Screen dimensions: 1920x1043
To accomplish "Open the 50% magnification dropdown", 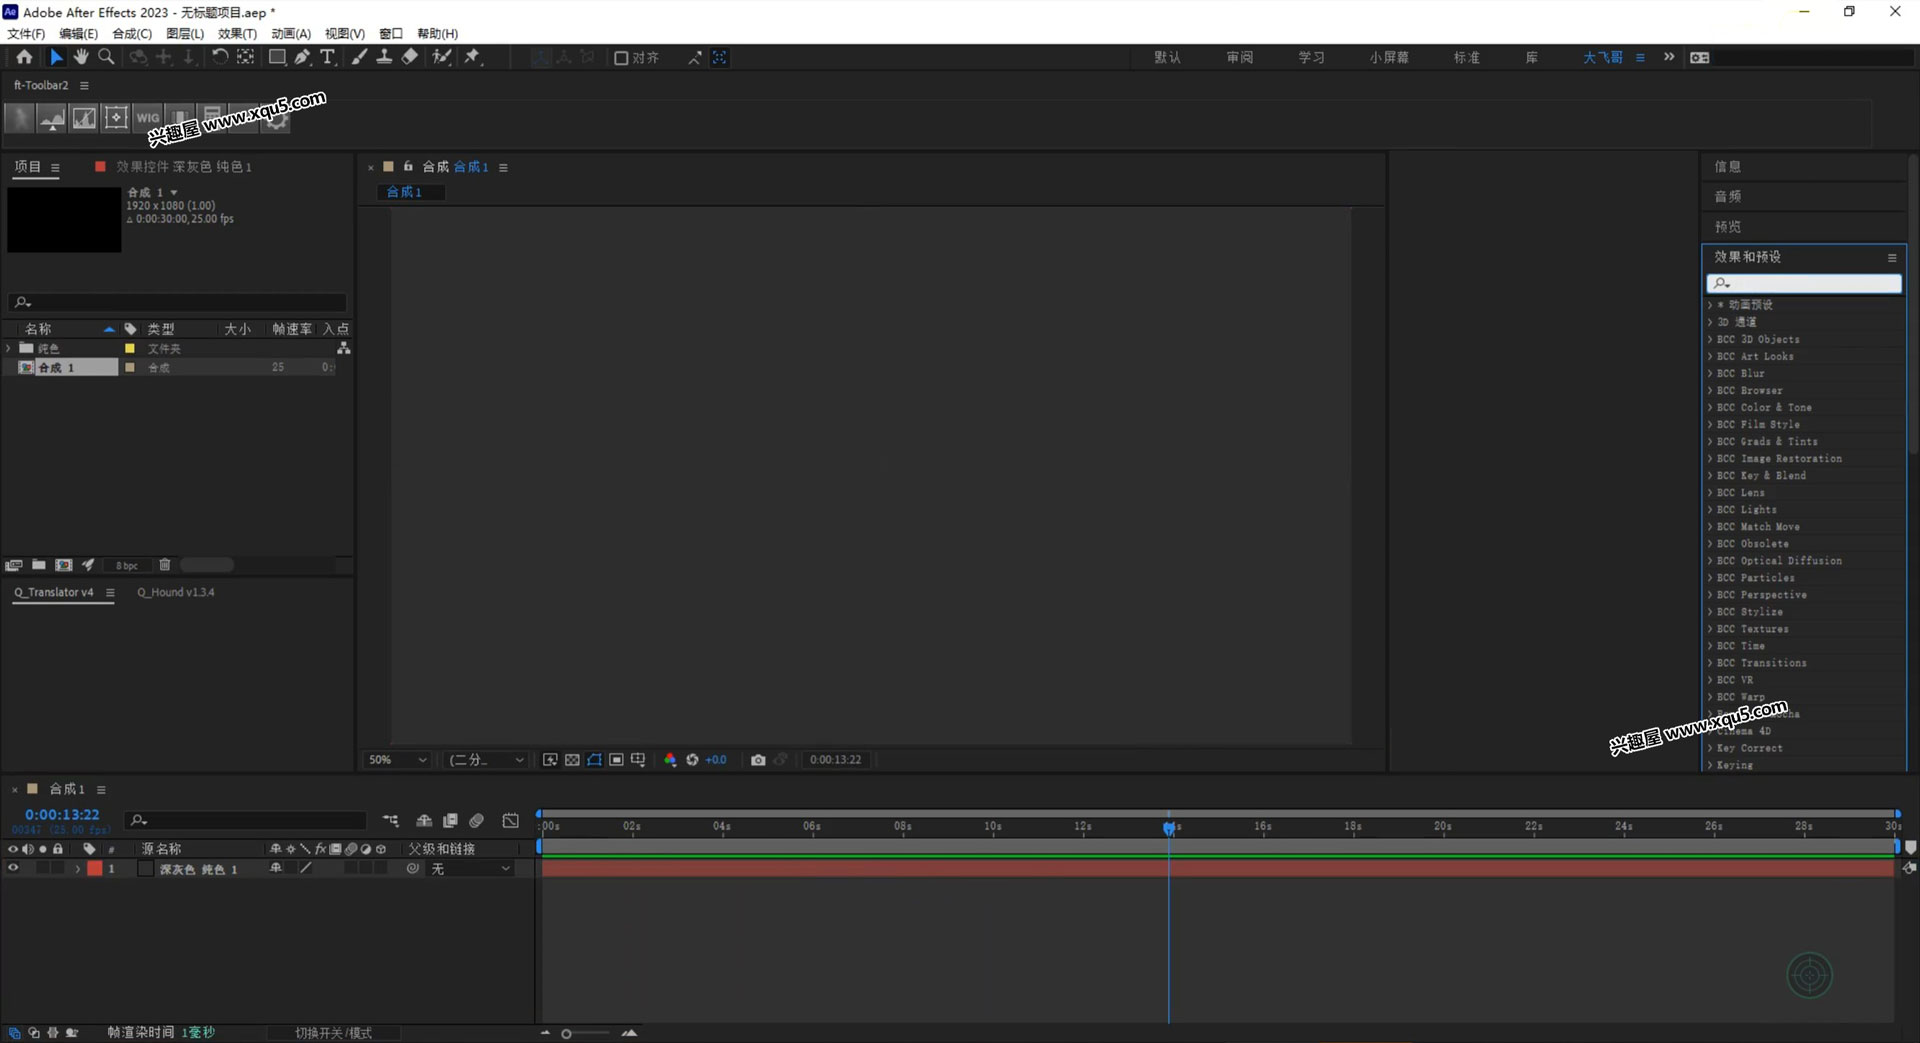I will pyautogui.click(x=397, y=760).
